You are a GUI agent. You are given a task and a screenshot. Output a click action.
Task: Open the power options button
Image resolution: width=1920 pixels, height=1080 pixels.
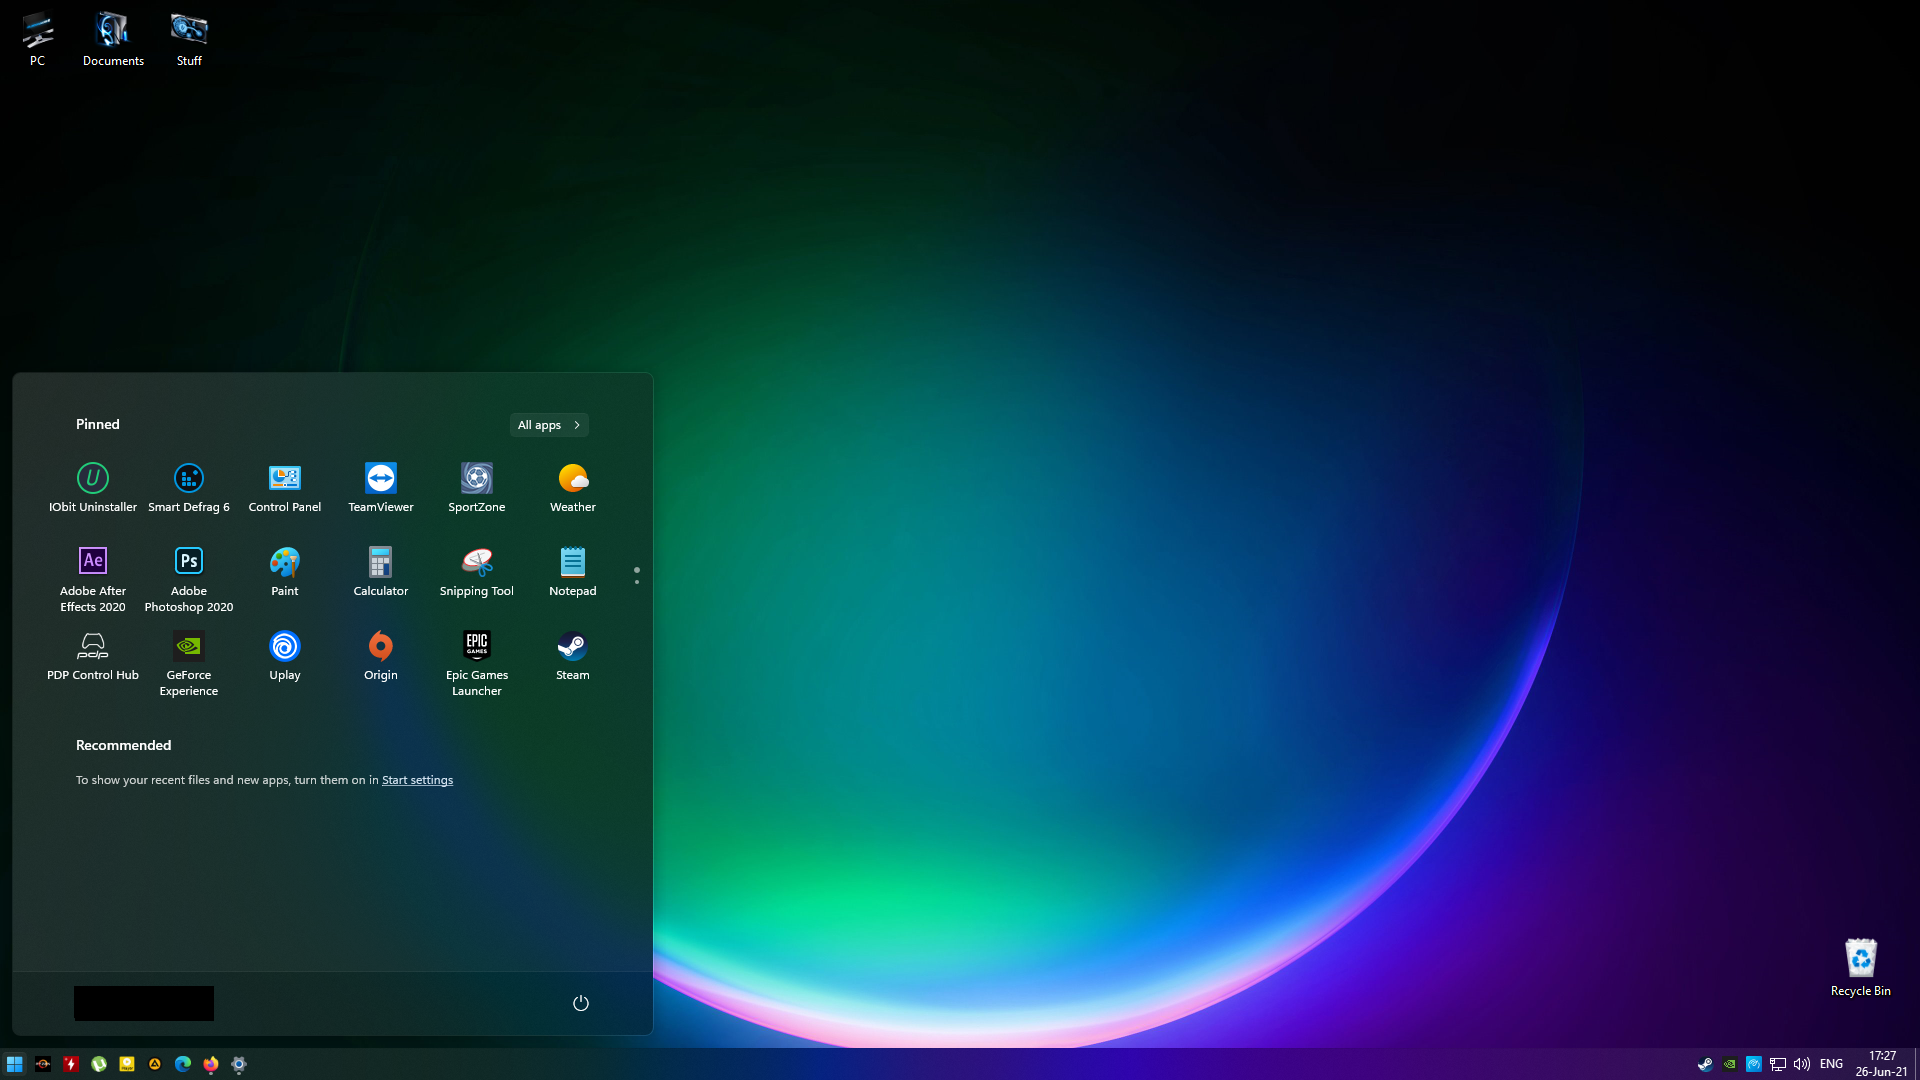[x=581, y=1003]
